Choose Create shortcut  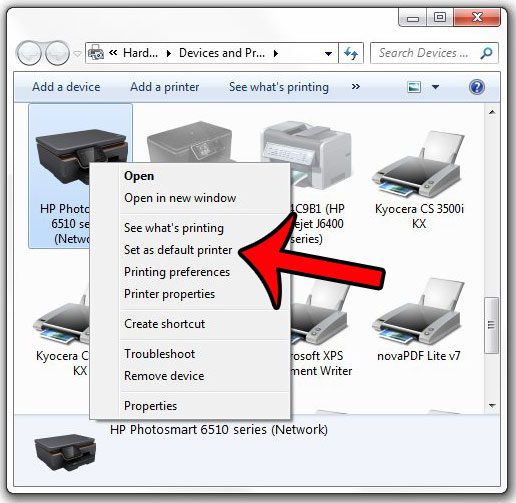(x=165, y=324)
